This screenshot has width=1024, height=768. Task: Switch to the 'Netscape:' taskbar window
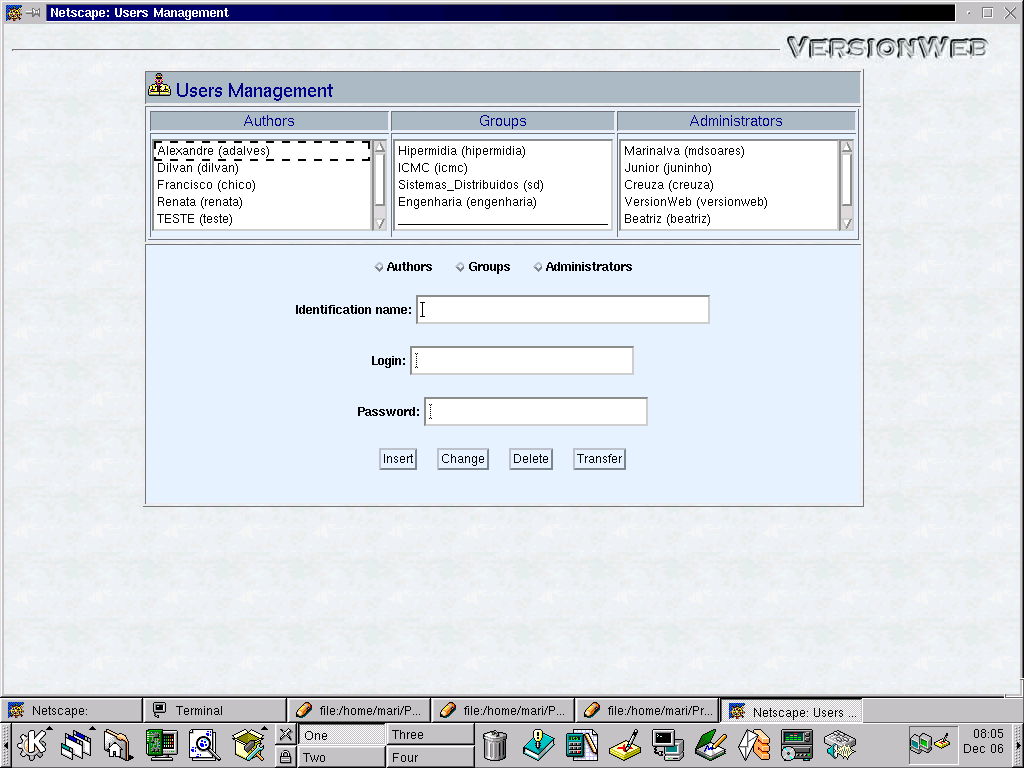pos(71,711)
